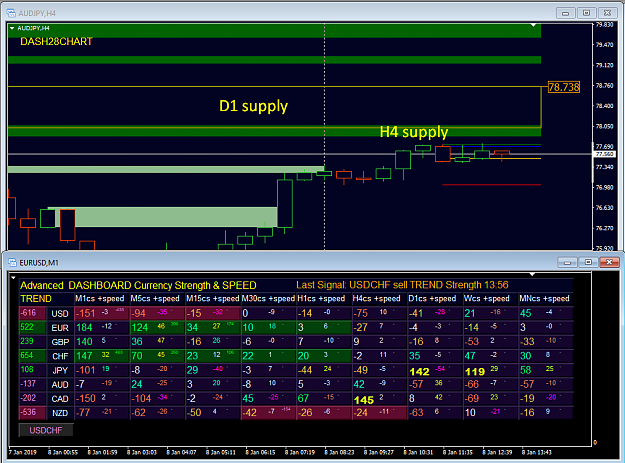Click the USDCHF symbol button
The width and height of the screenshot is (625, 463).
click(x=46, y=430)
